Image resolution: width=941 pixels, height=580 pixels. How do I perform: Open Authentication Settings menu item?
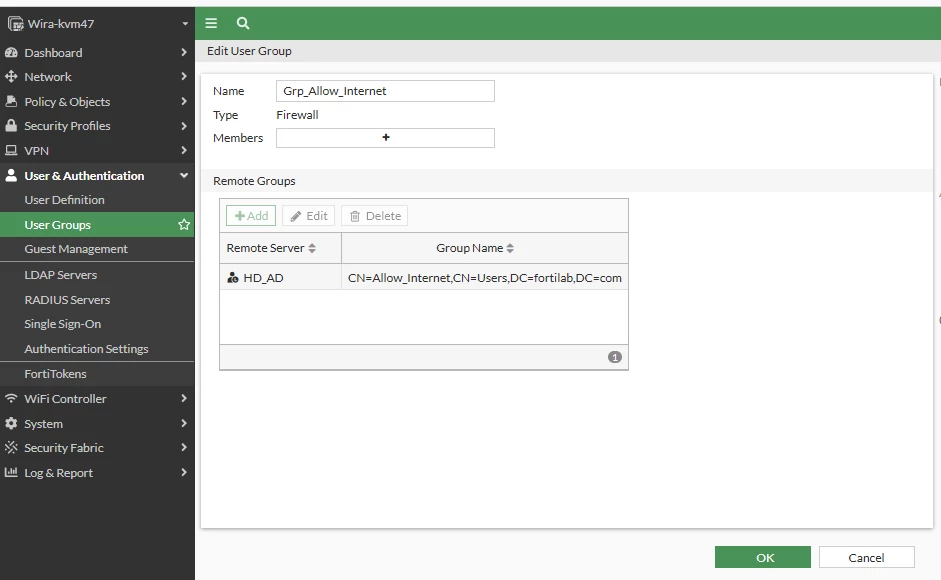pos(97,349)
